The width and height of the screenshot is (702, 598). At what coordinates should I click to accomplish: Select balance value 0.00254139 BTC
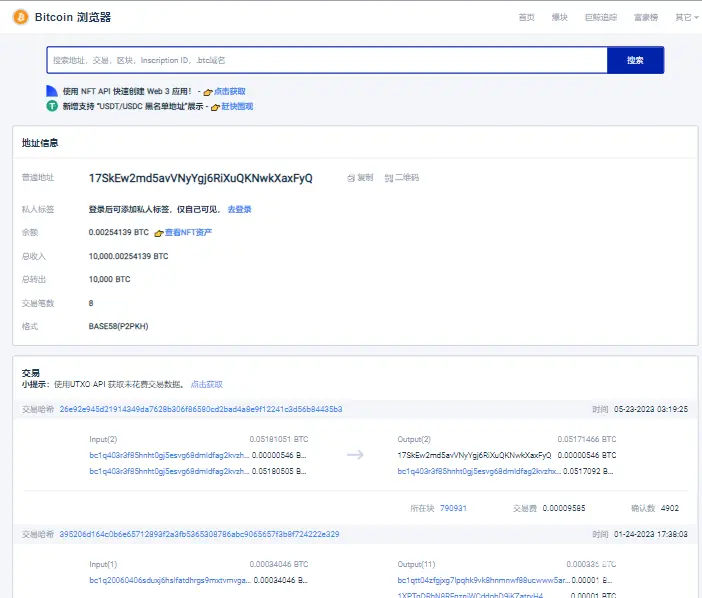click(119, 232)
